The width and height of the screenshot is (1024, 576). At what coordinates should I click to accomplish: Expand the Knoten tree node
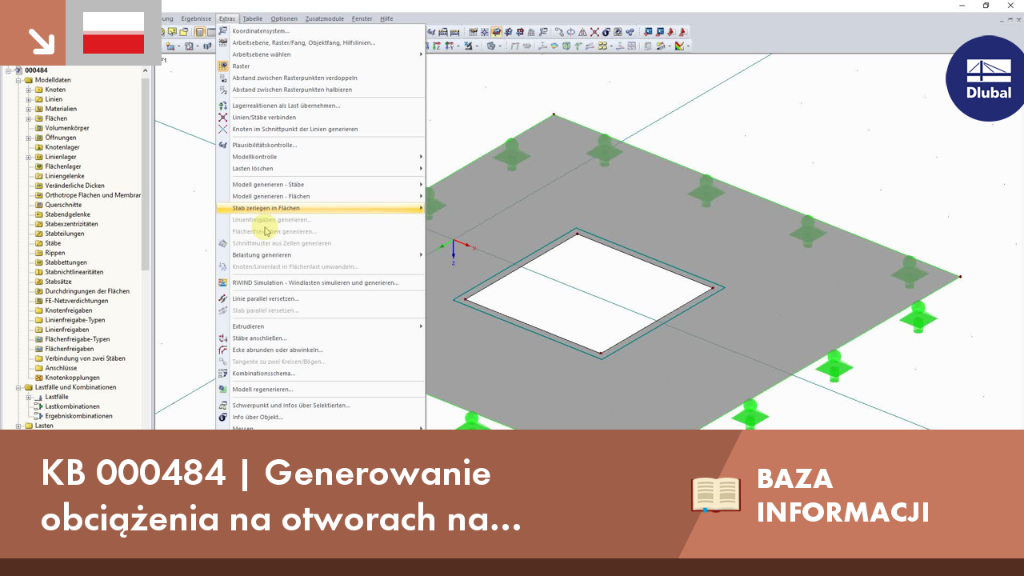click(x=29, y=89)
